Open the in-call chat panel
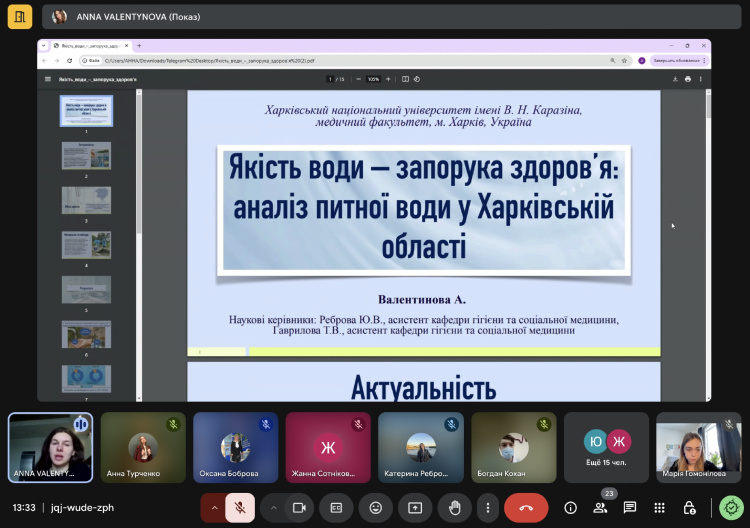Screen dimensions: 750x528 tap(630, 508)
